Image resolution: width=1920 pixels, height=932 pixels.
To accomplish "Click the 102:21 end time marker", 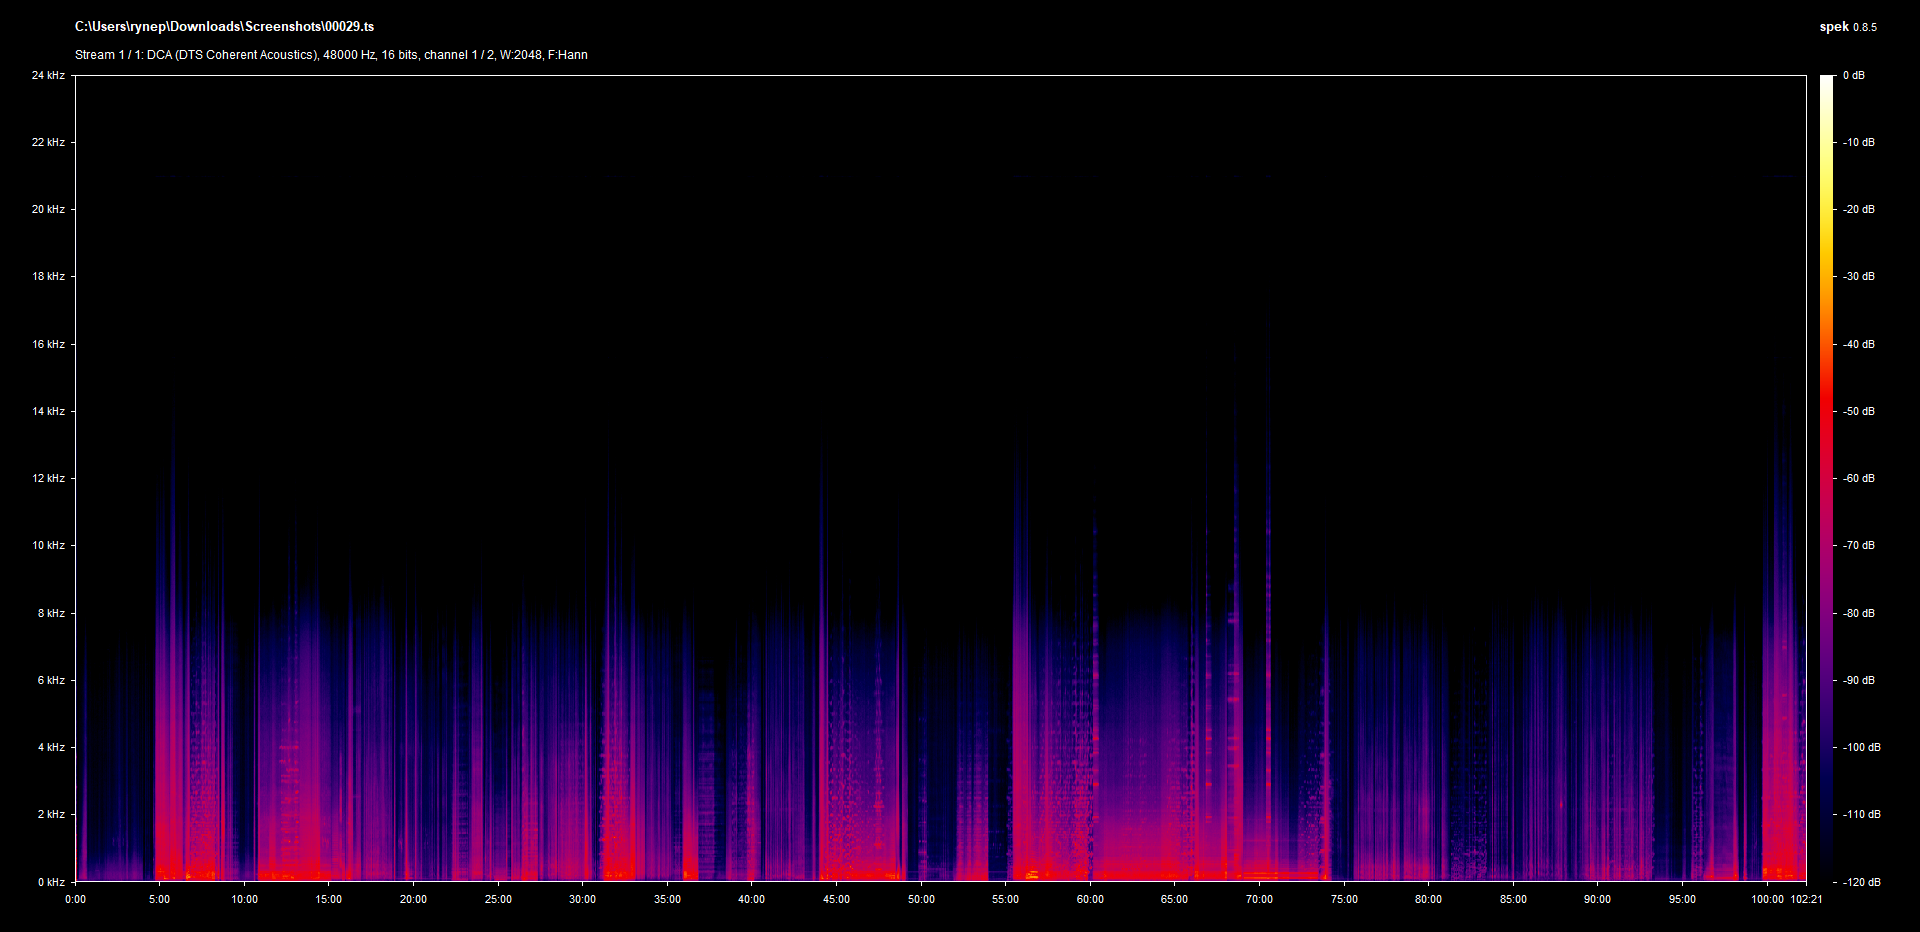I will tap(1806, 899).
